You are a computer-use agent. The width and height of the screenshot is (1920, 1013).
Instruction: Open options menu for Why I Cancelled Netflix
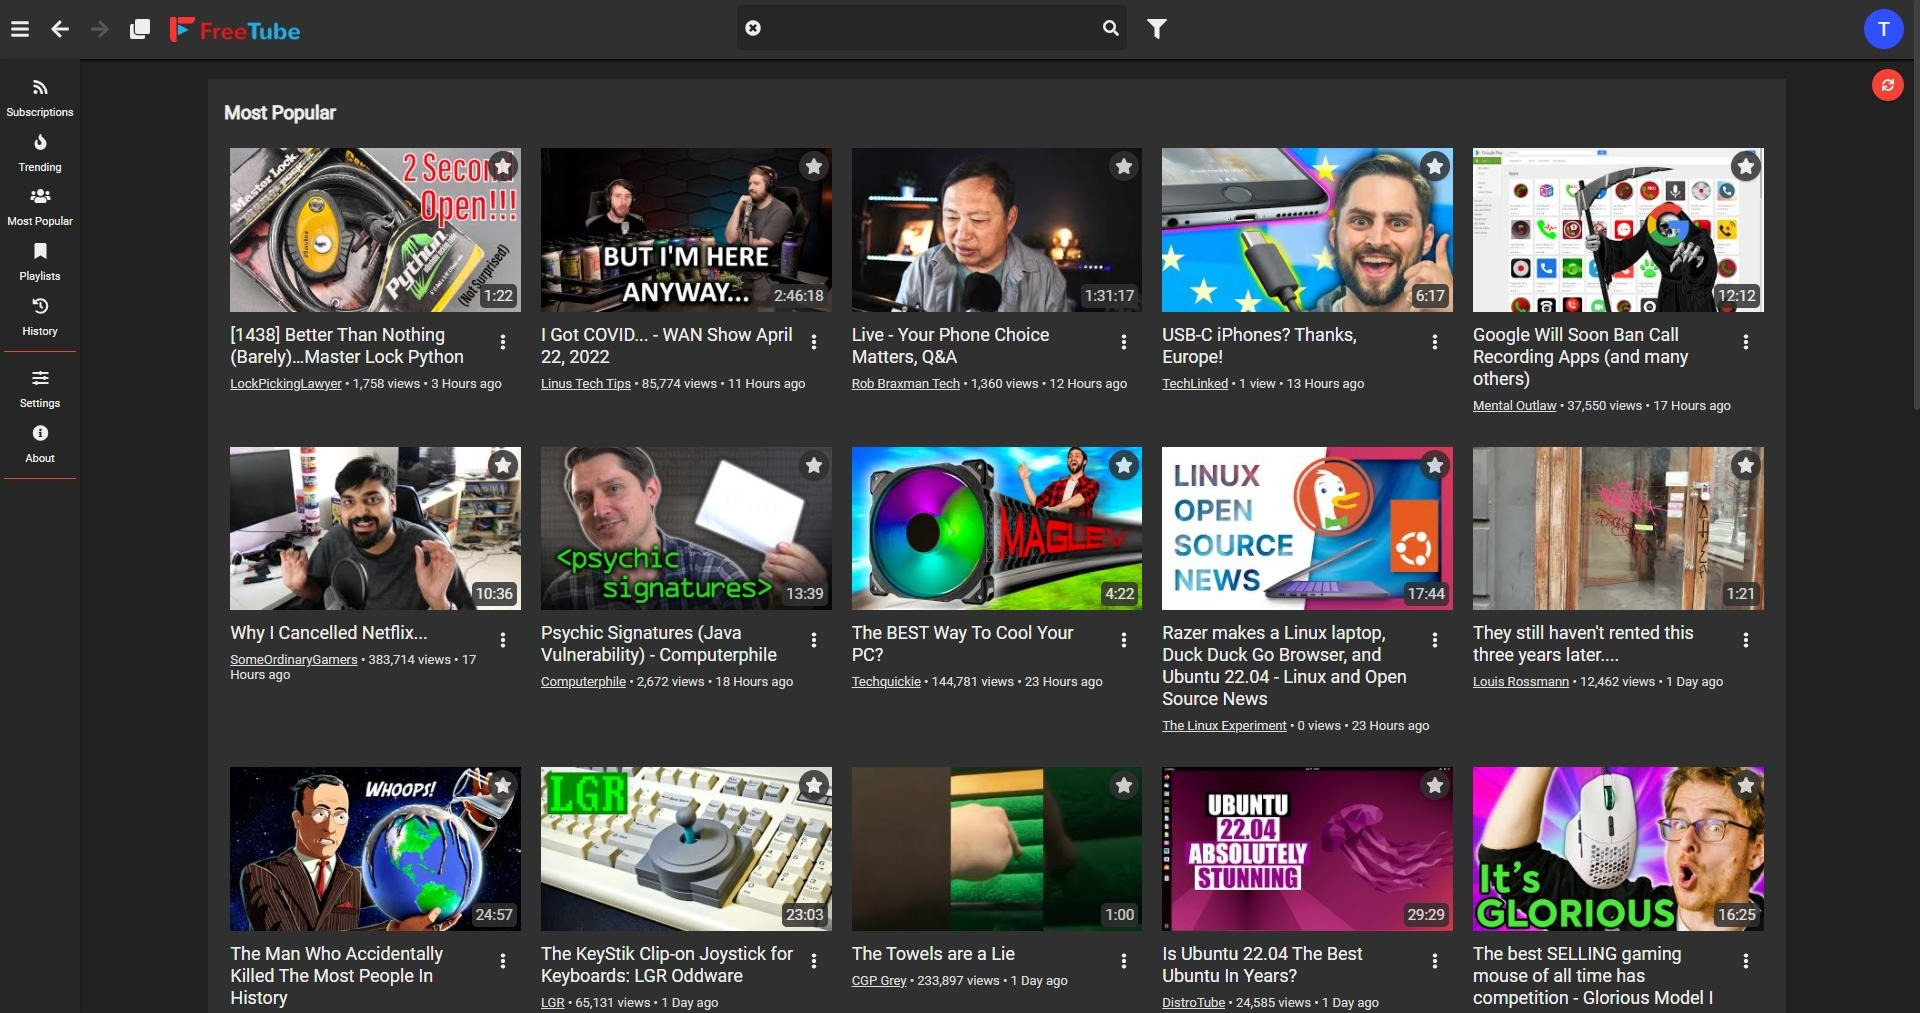point(503,640)
